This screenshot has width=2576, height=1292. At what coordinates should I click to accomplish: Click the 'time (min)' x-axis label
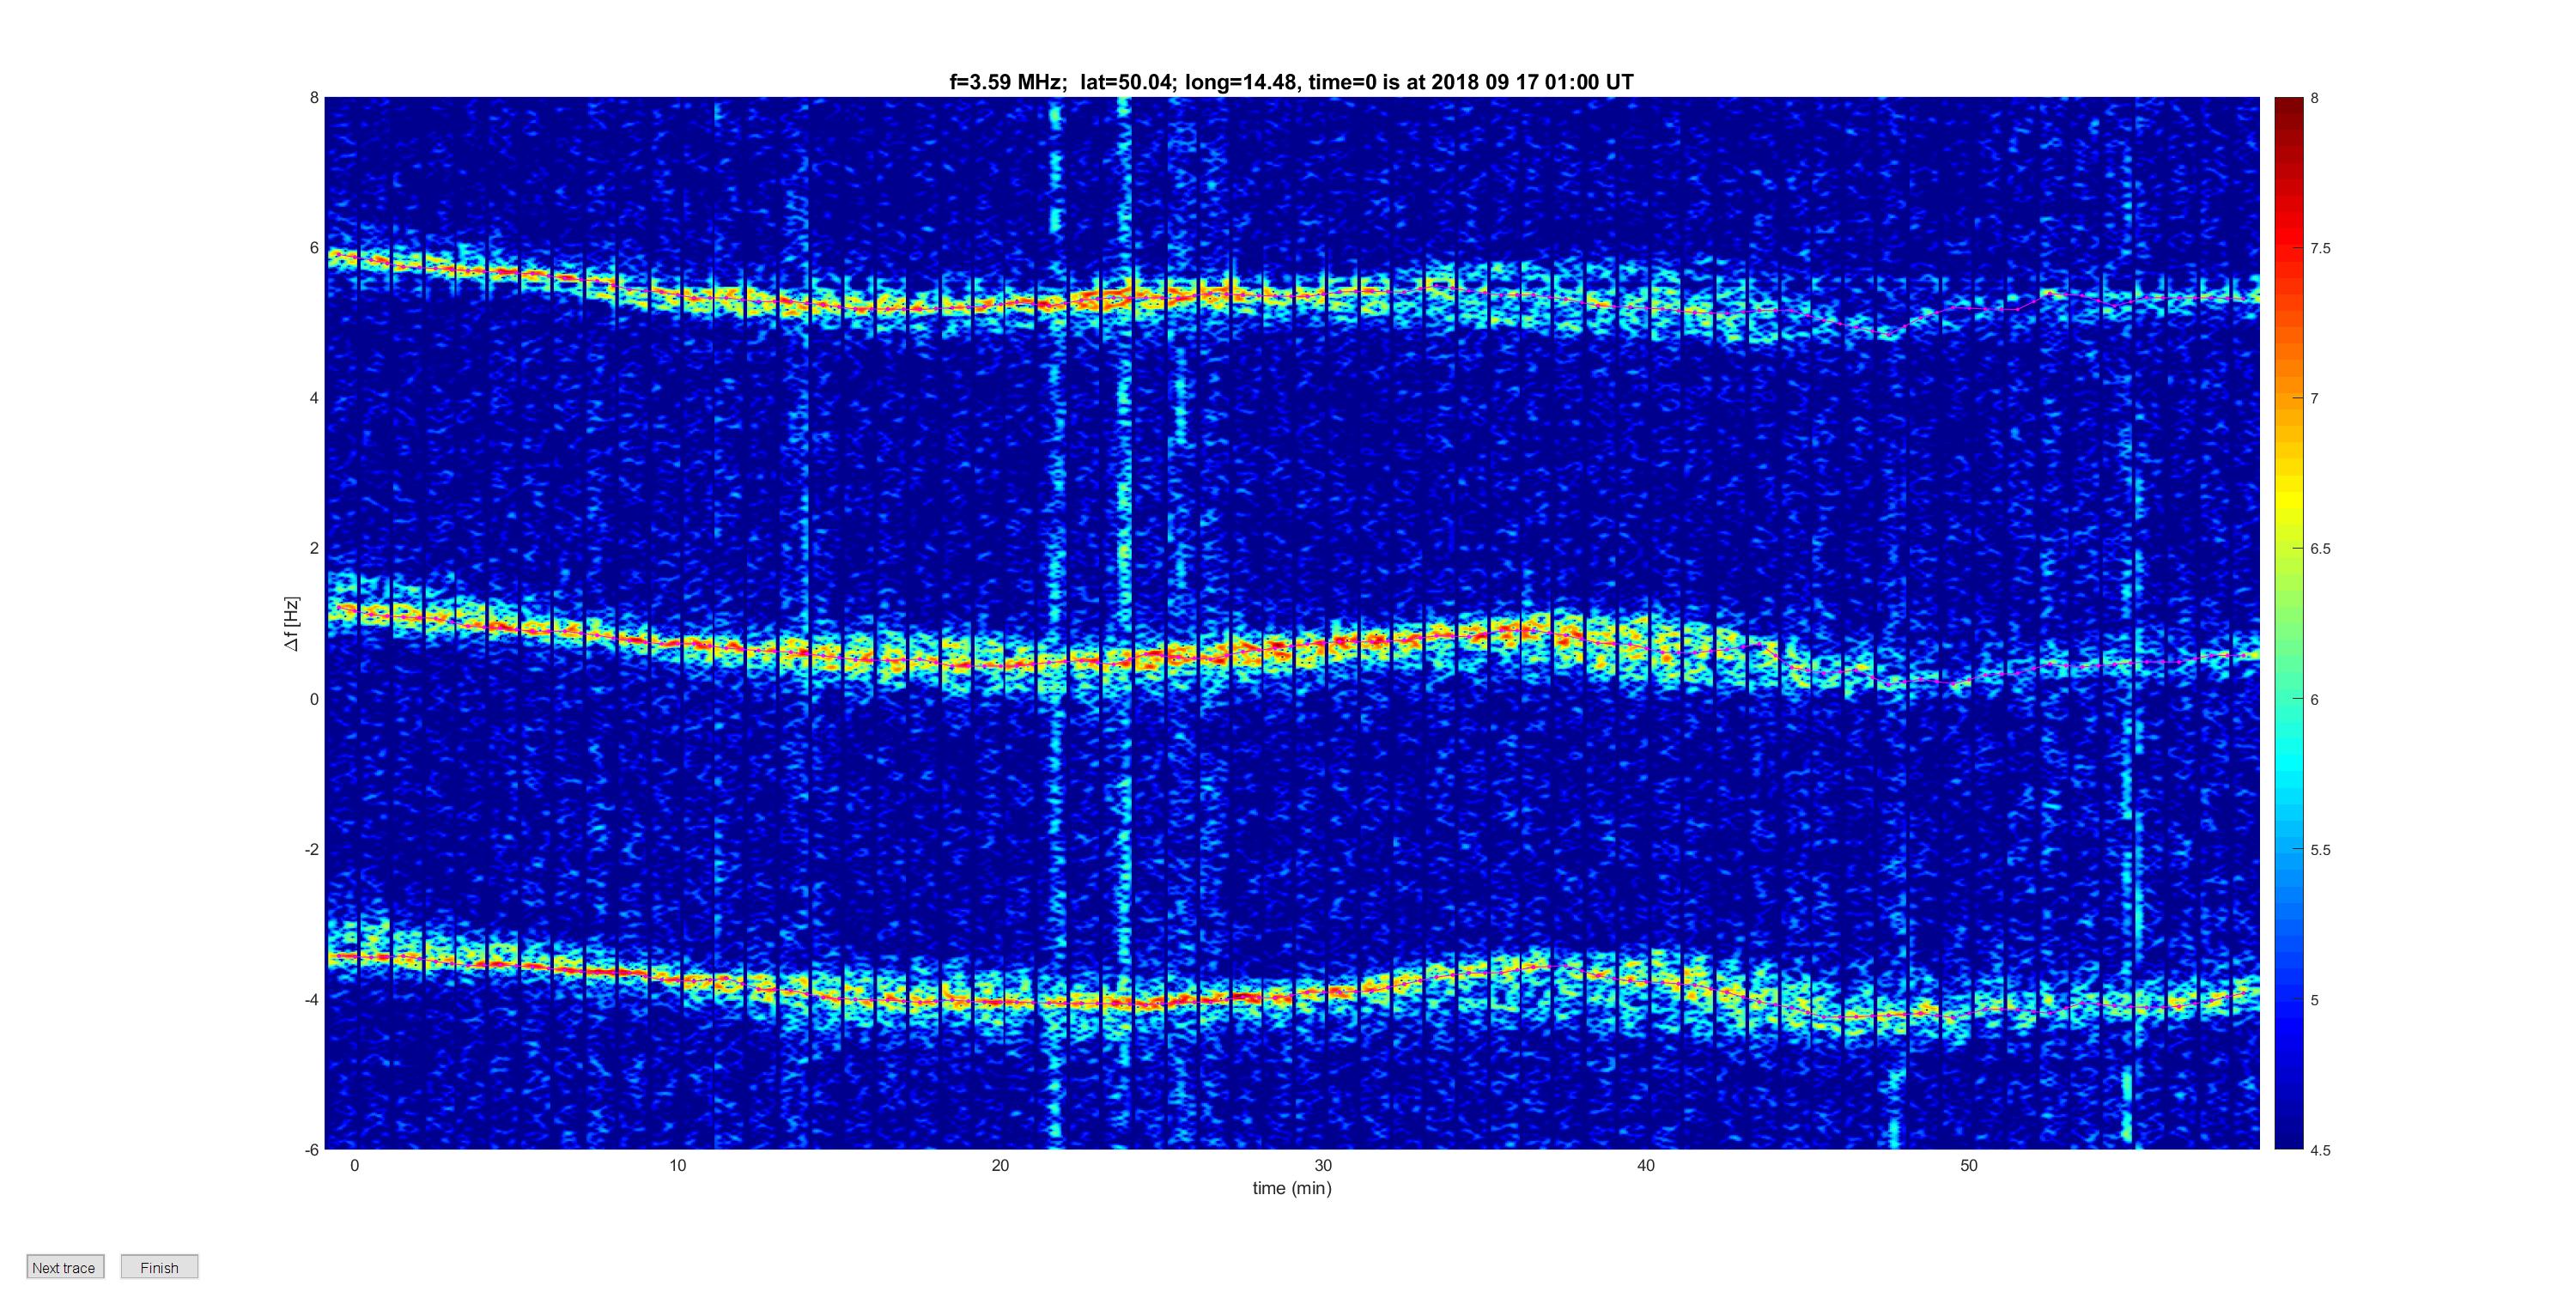[1292, 1188]
